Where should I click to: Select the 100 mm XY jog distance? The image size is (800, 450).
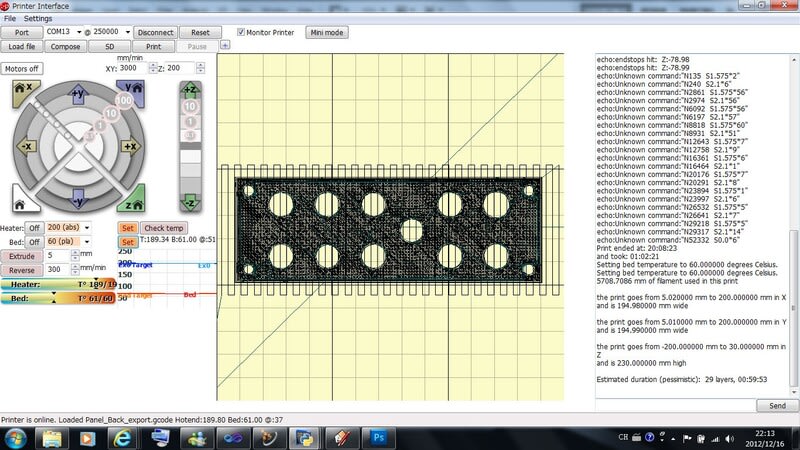(x=124, y=101)
